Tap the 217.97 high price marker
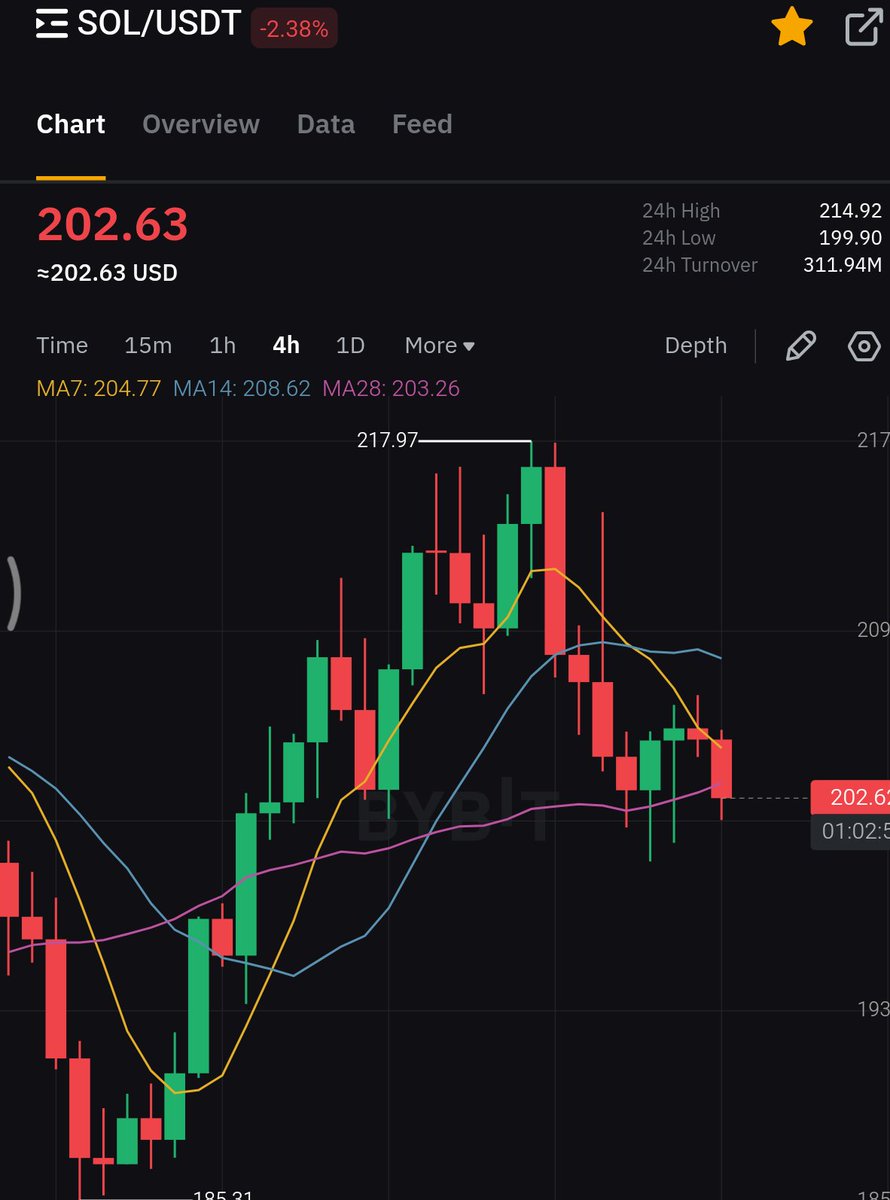The width and height of the screenshot is (890, 1200). (x=387, y=441)
